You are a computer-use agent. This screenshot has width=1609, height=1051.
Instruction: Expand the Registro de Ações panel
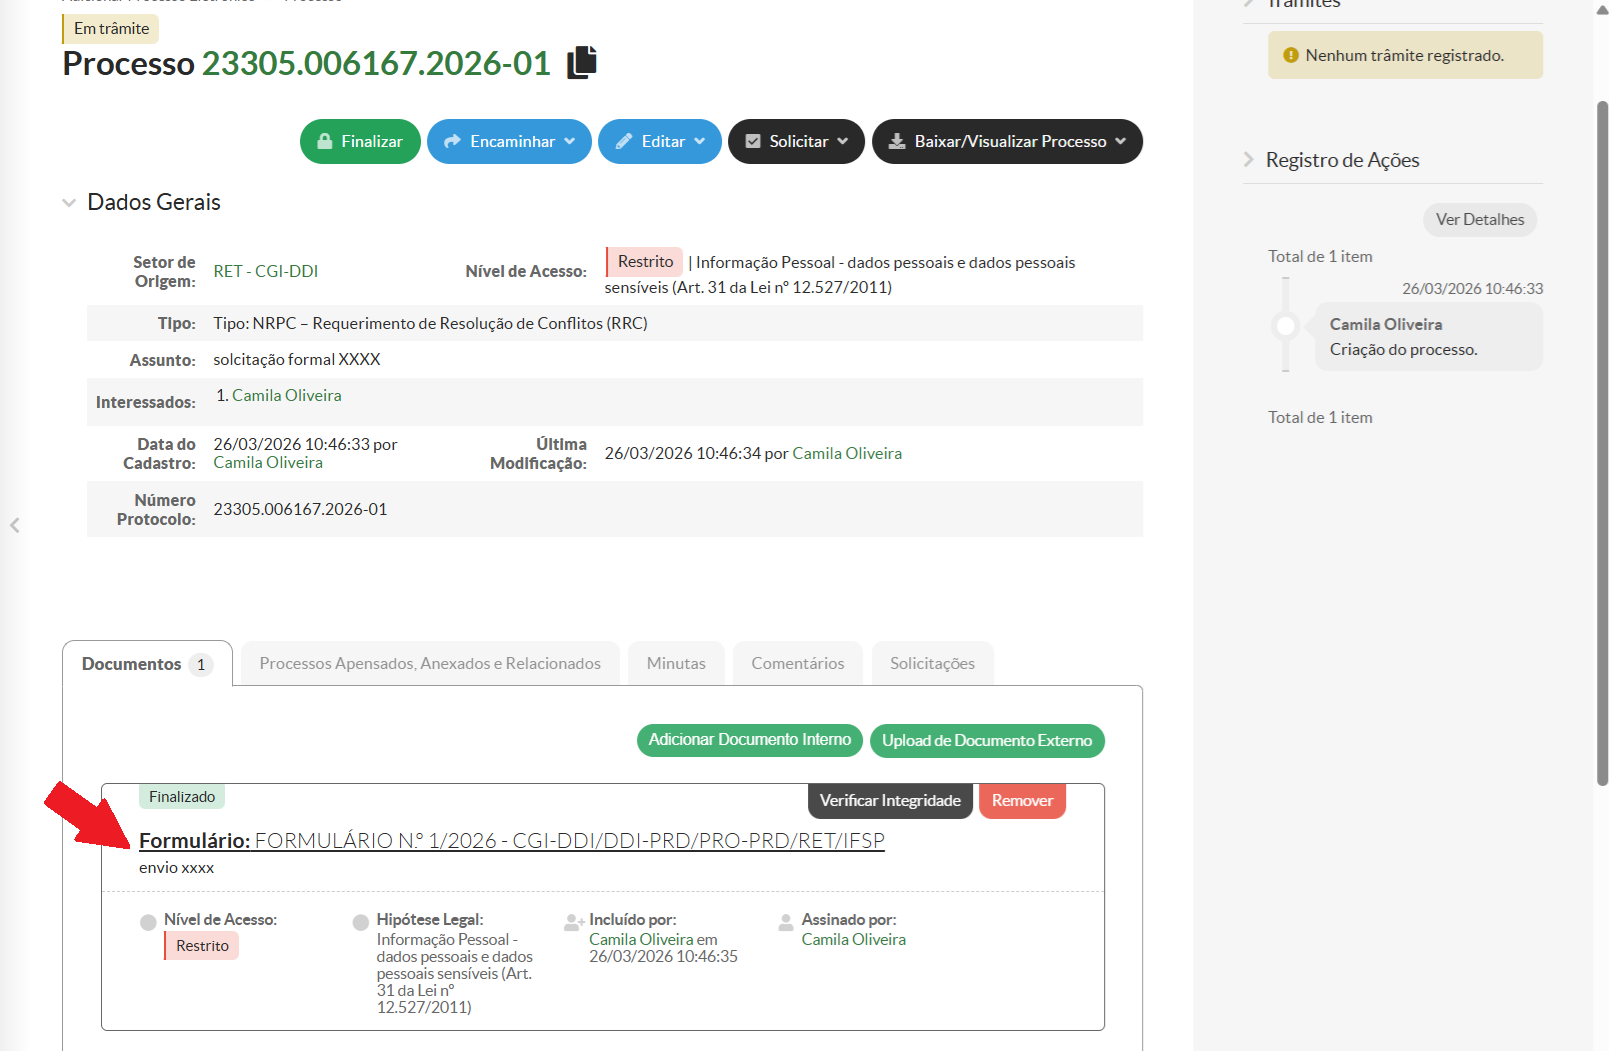[x=1341, y=160]
